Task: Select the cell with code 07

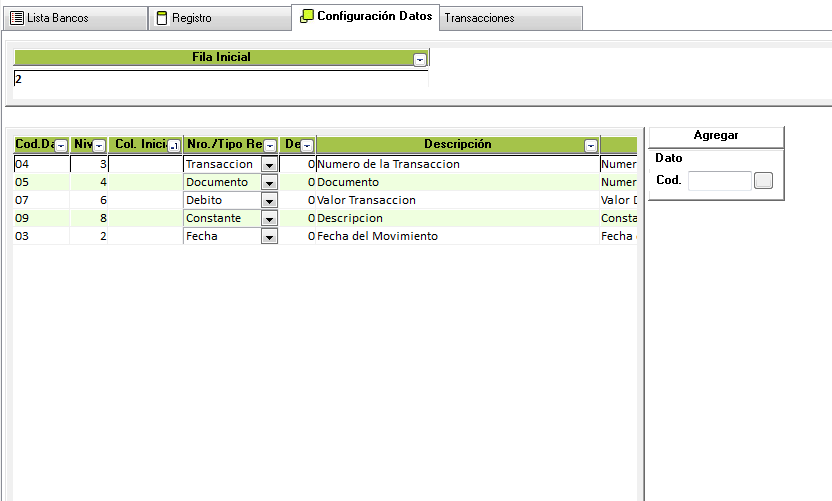Action: [x=41, y=200]
